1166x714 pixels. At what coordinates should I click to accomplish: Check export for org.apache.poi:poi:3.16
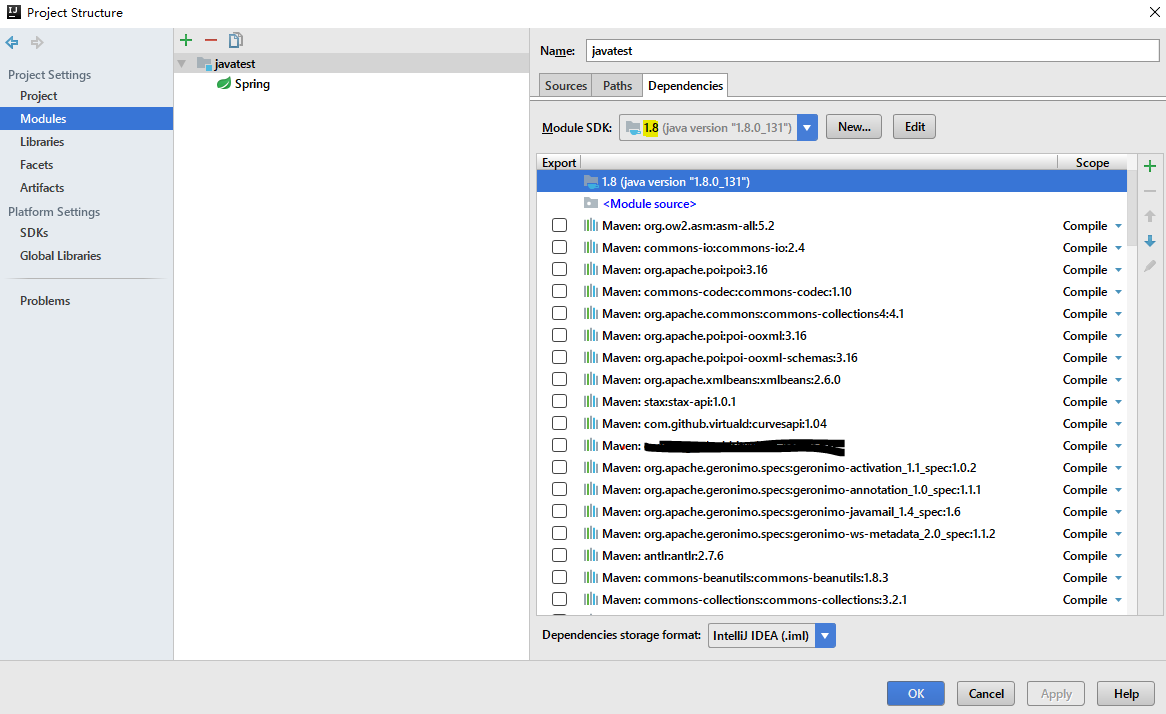click(559, 269)
